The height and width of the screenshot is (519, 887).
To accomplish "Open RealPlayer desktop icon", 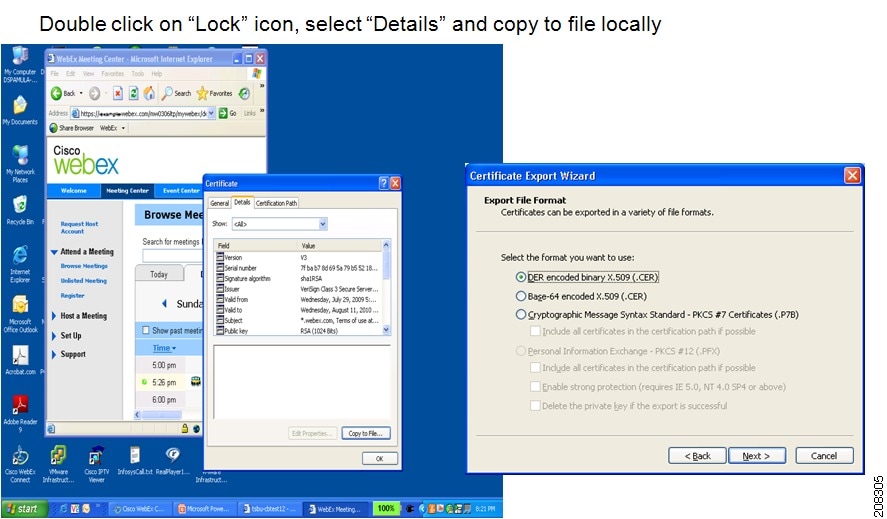I will [173, 461].
